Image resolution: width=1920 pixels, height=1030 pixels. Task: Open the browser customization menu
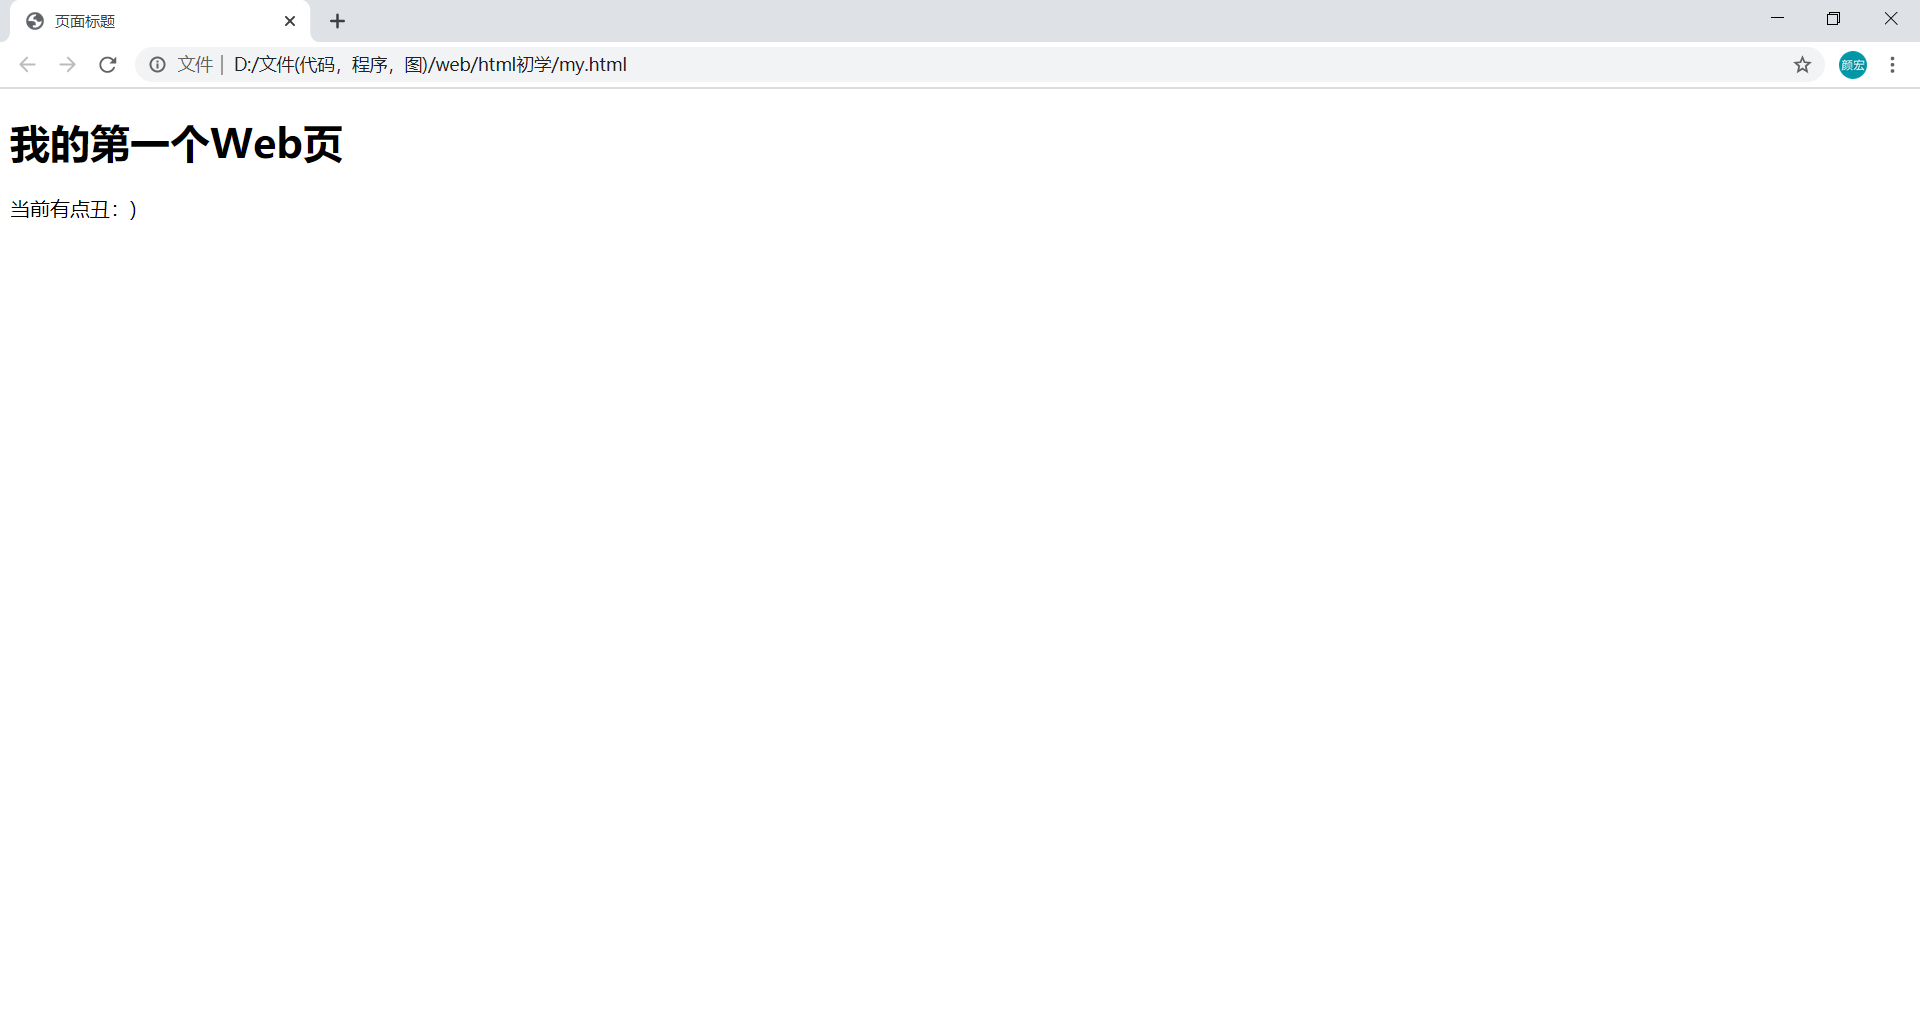[x=1892, y=64]
